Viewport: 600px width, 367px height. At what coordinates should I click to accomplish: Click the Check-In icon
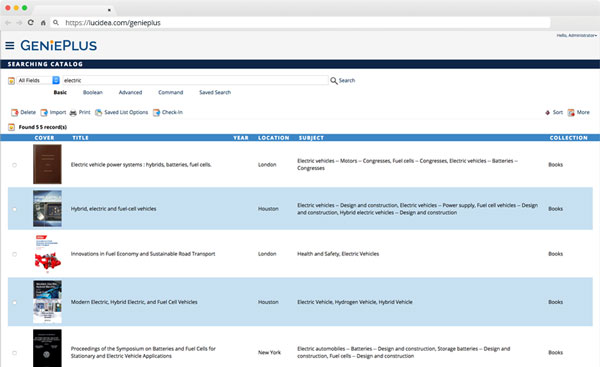point(156,112)
